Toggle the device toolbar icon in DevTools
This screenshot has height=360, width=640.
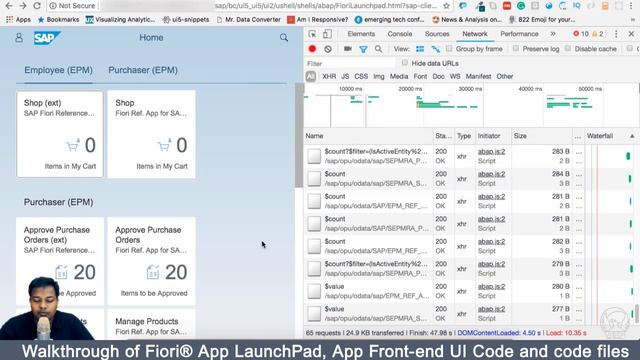[327, 34]
